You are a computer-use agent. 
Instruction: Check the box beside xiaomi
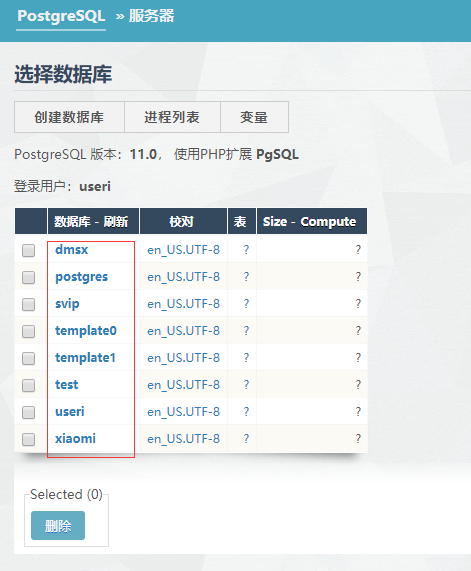28,439
